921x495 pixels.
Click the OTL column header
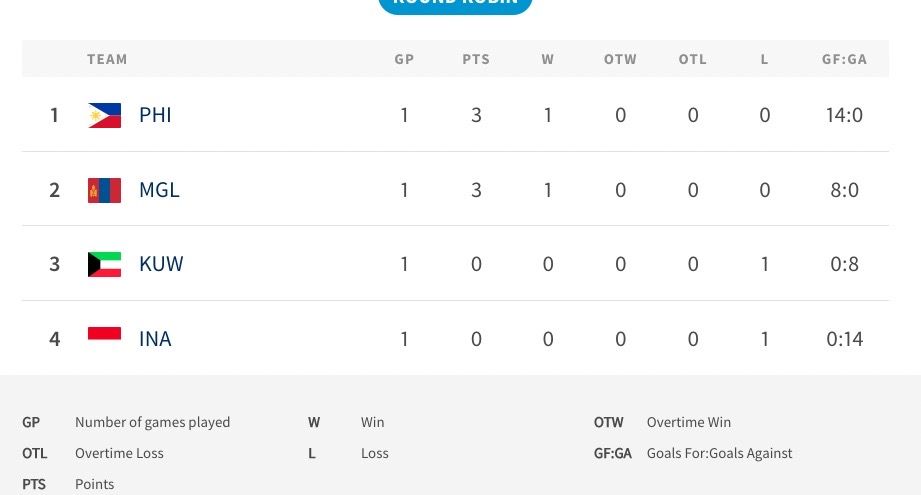click(693, 59)
